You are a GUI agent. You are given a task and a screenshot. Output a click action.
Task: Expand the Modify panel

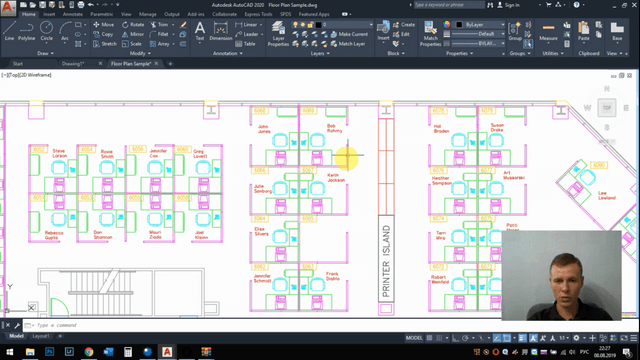[x=140, y=53]
